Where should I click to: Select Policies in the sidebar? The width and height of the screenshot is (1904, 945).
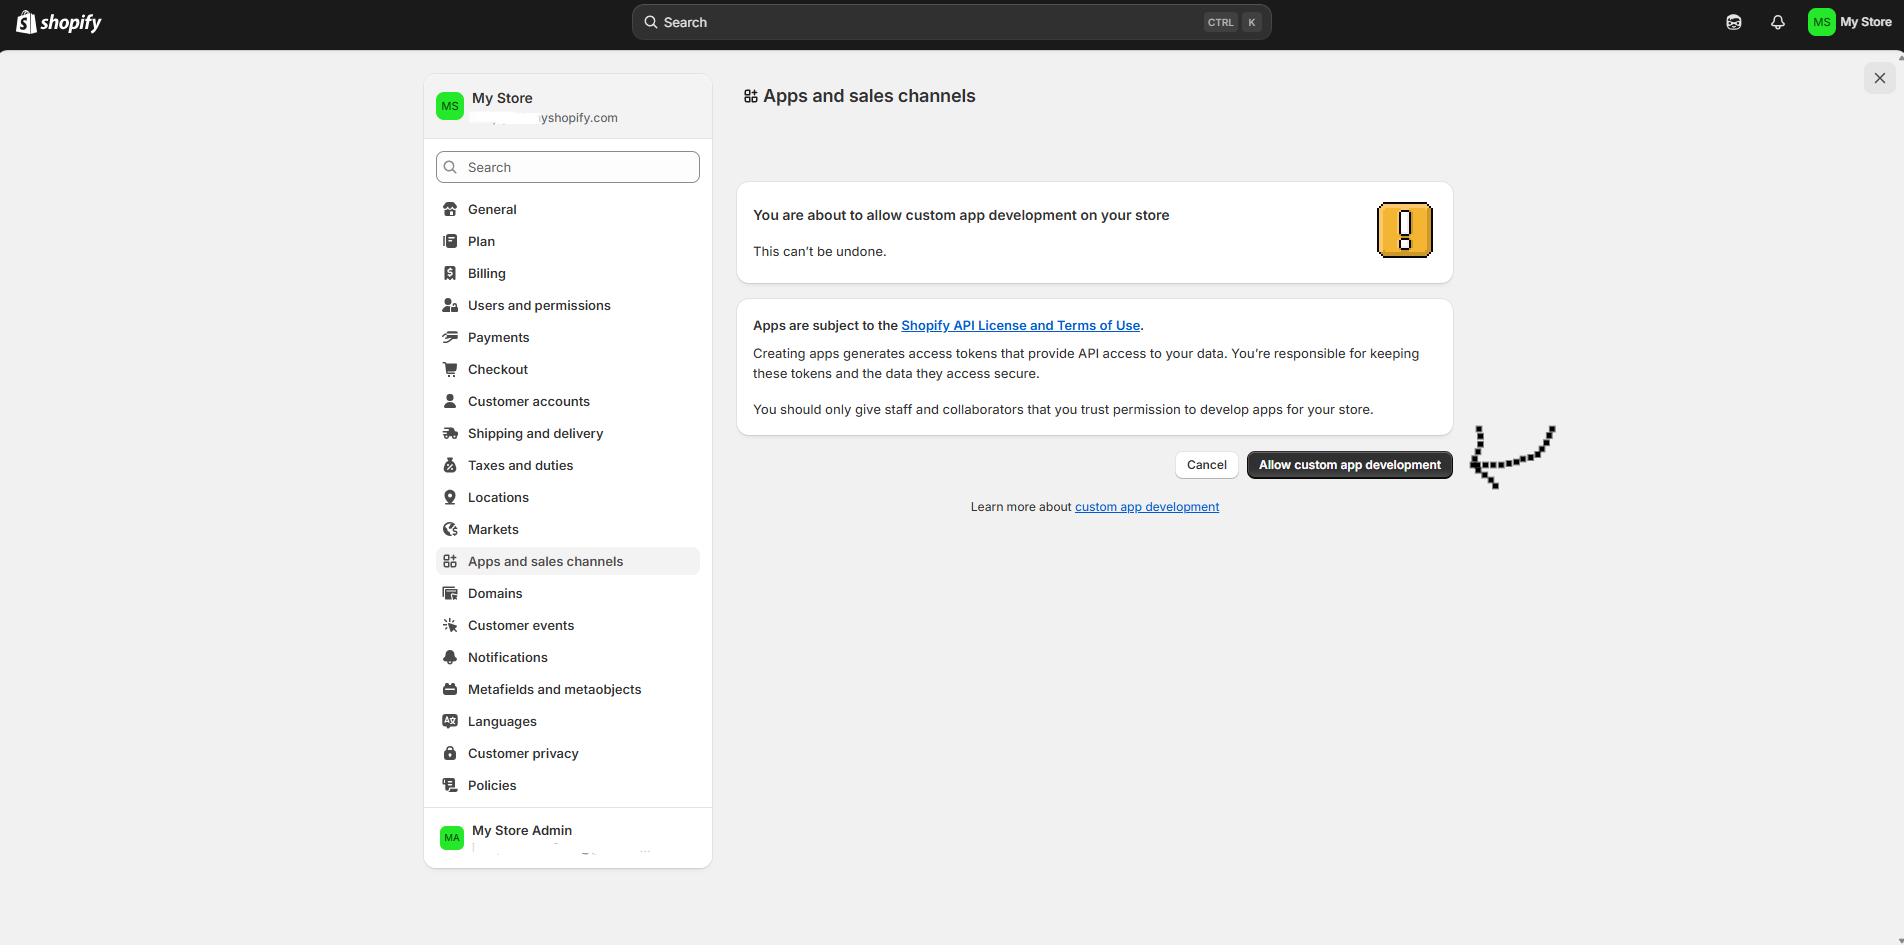tap(568, 785)
